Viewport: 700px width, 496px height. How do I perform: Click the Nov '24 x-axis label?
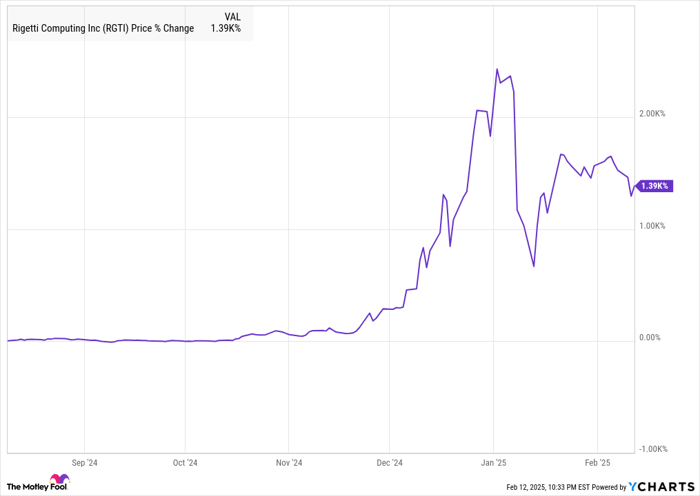(x=288, y=463)
